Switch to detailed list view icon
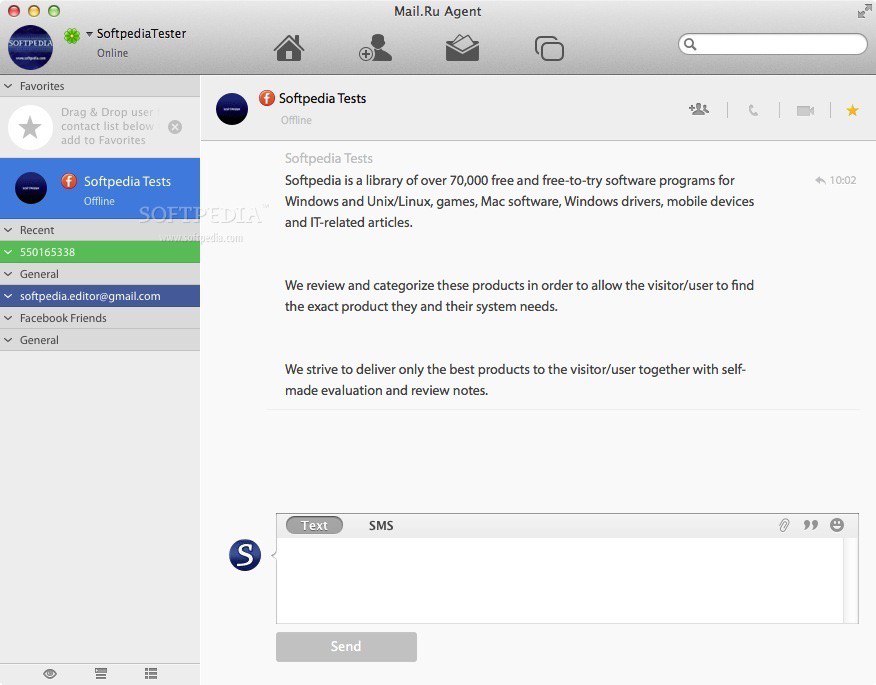The width and height of the screenshot is (876, 685). [151, 674]
